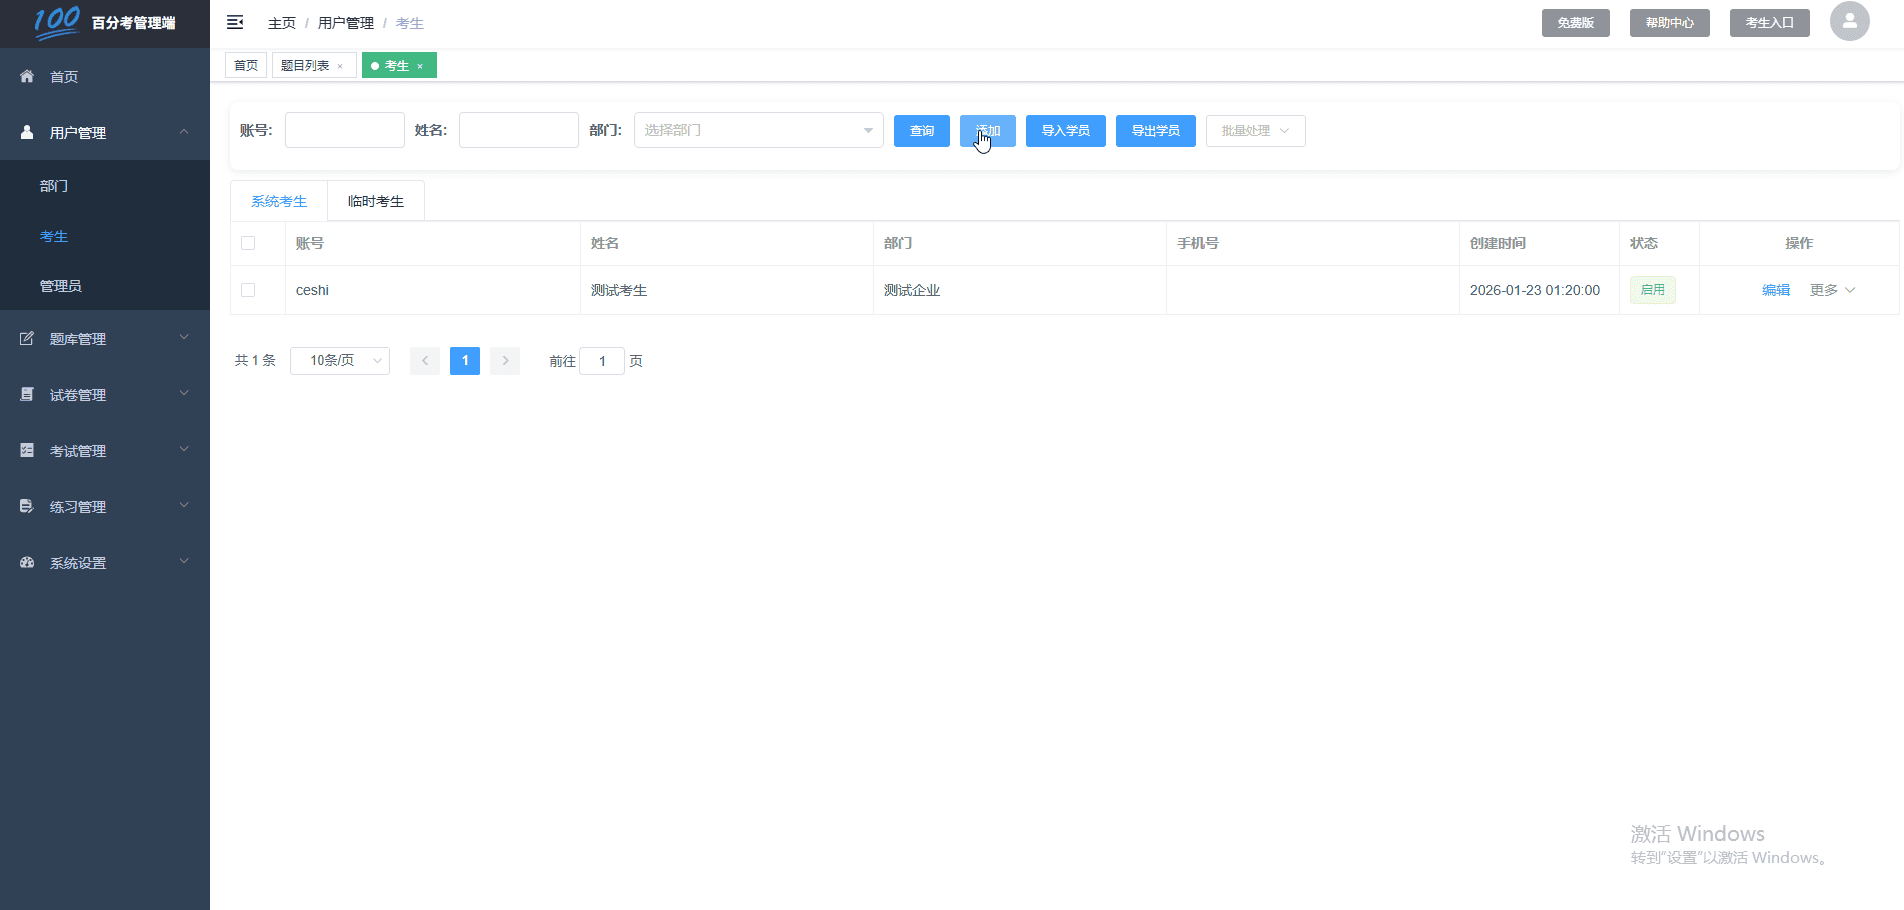Click the 练习管理 icon in the sidebar
The image size is (1904, 910).
(x=27, y=507)
